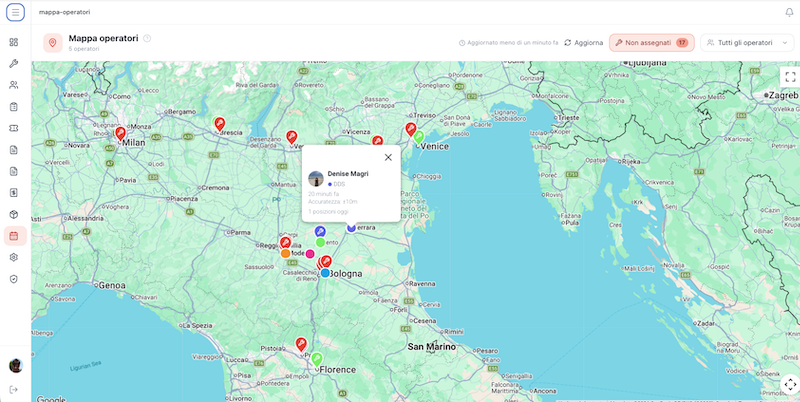Screen dimensions: 800x402
Task: Open the map camera controls button
Action: tap(790, 384)
